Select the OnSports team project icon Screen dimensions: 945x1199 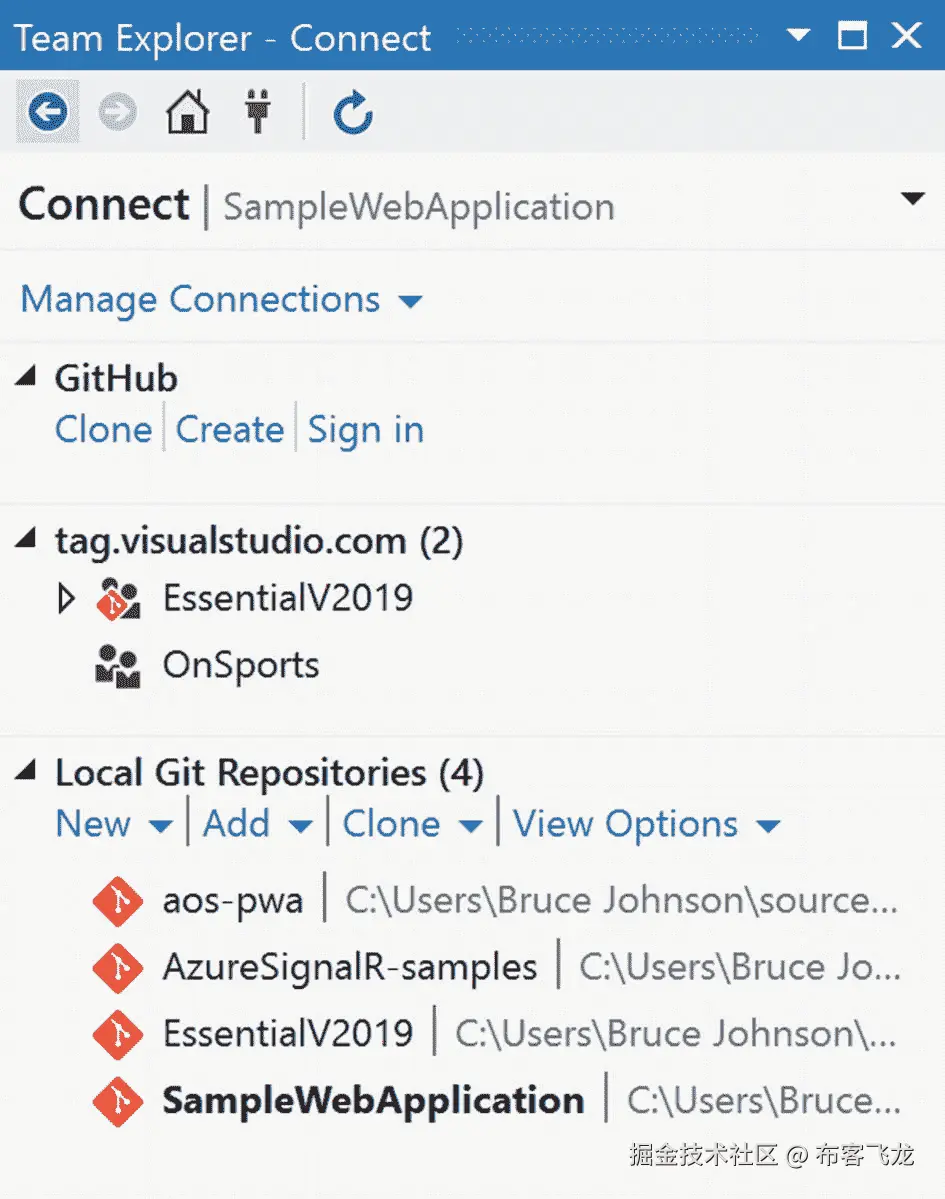coord(118,666)
